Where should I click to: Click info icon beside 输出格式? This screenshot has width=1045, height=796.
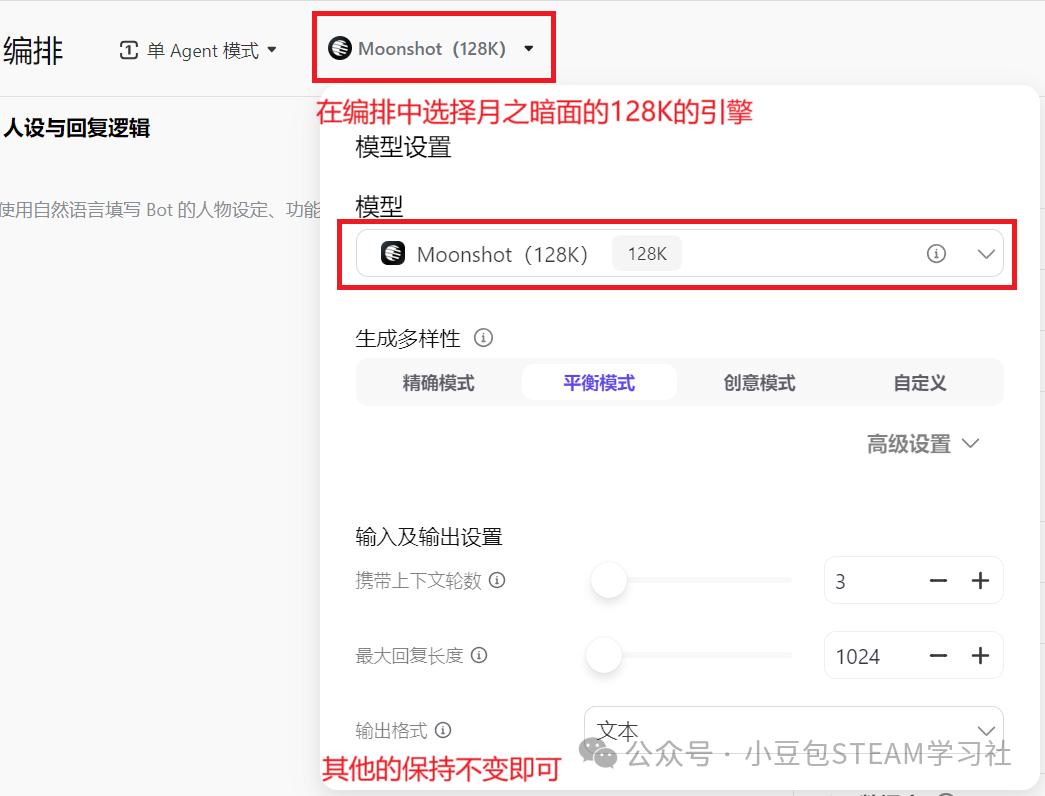[443, 730]
